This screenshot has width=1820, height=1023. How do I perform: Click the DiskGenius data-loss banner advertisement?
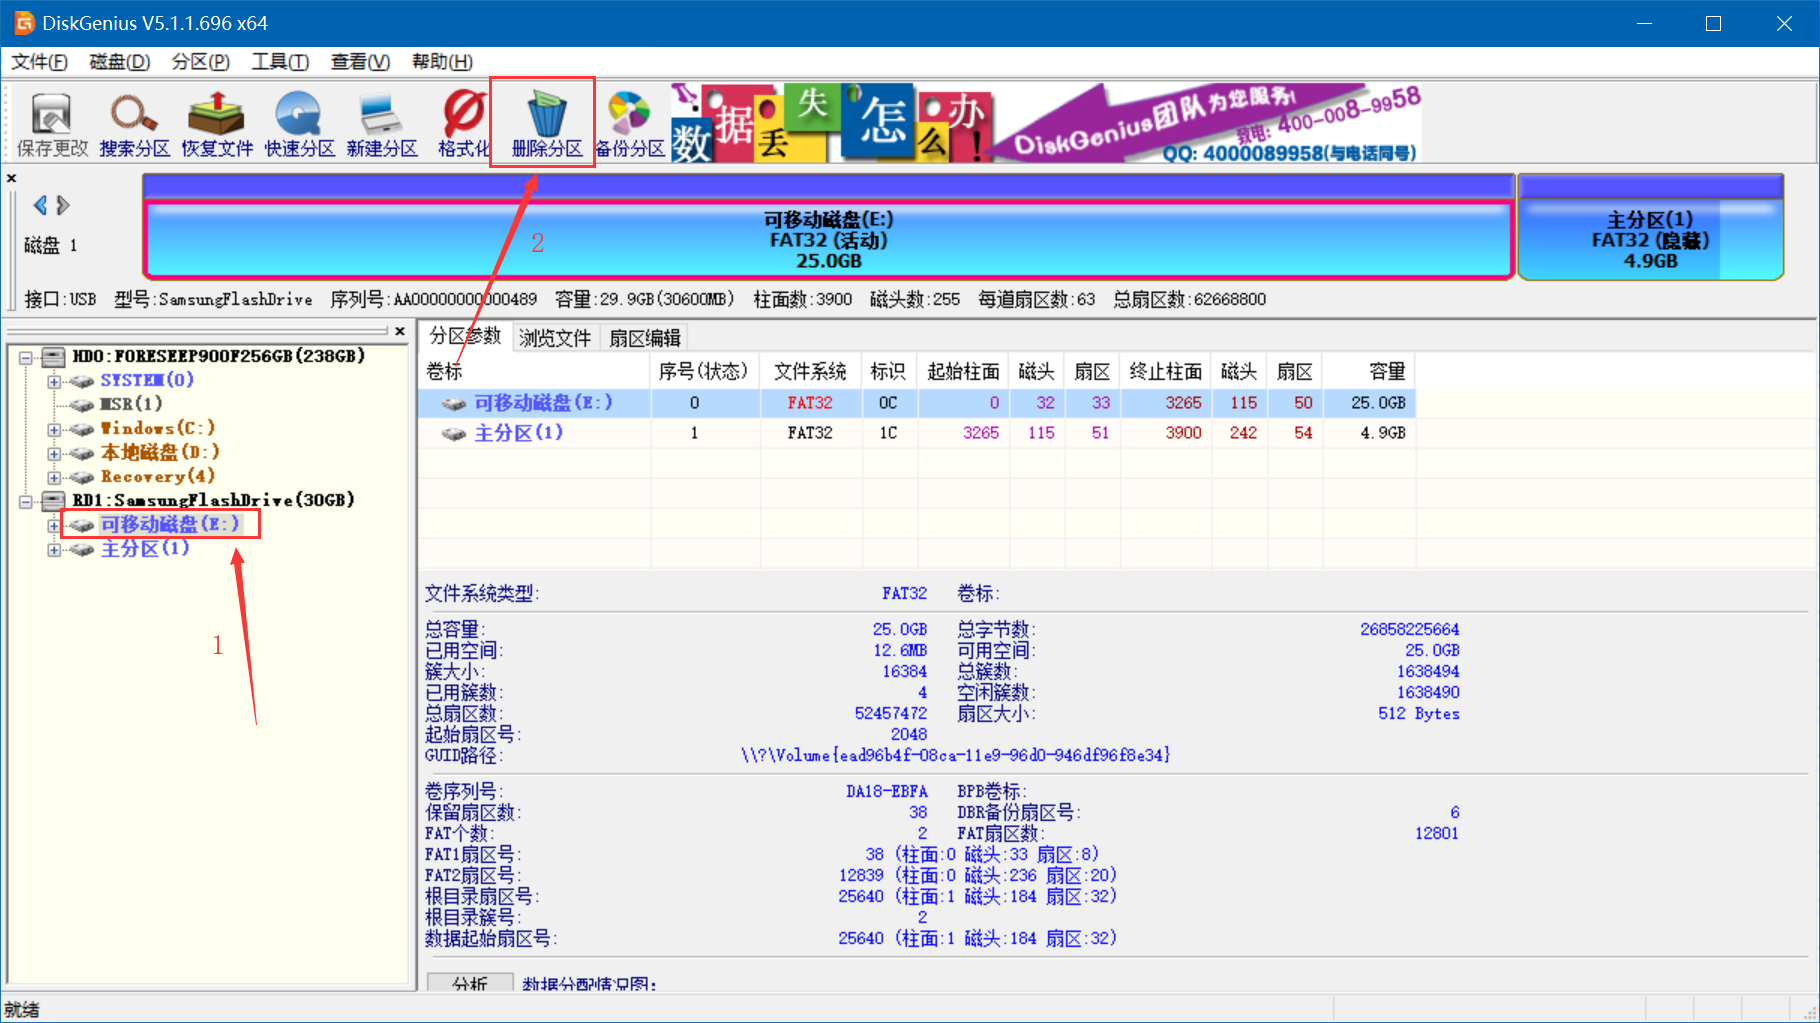[1046, 123]
